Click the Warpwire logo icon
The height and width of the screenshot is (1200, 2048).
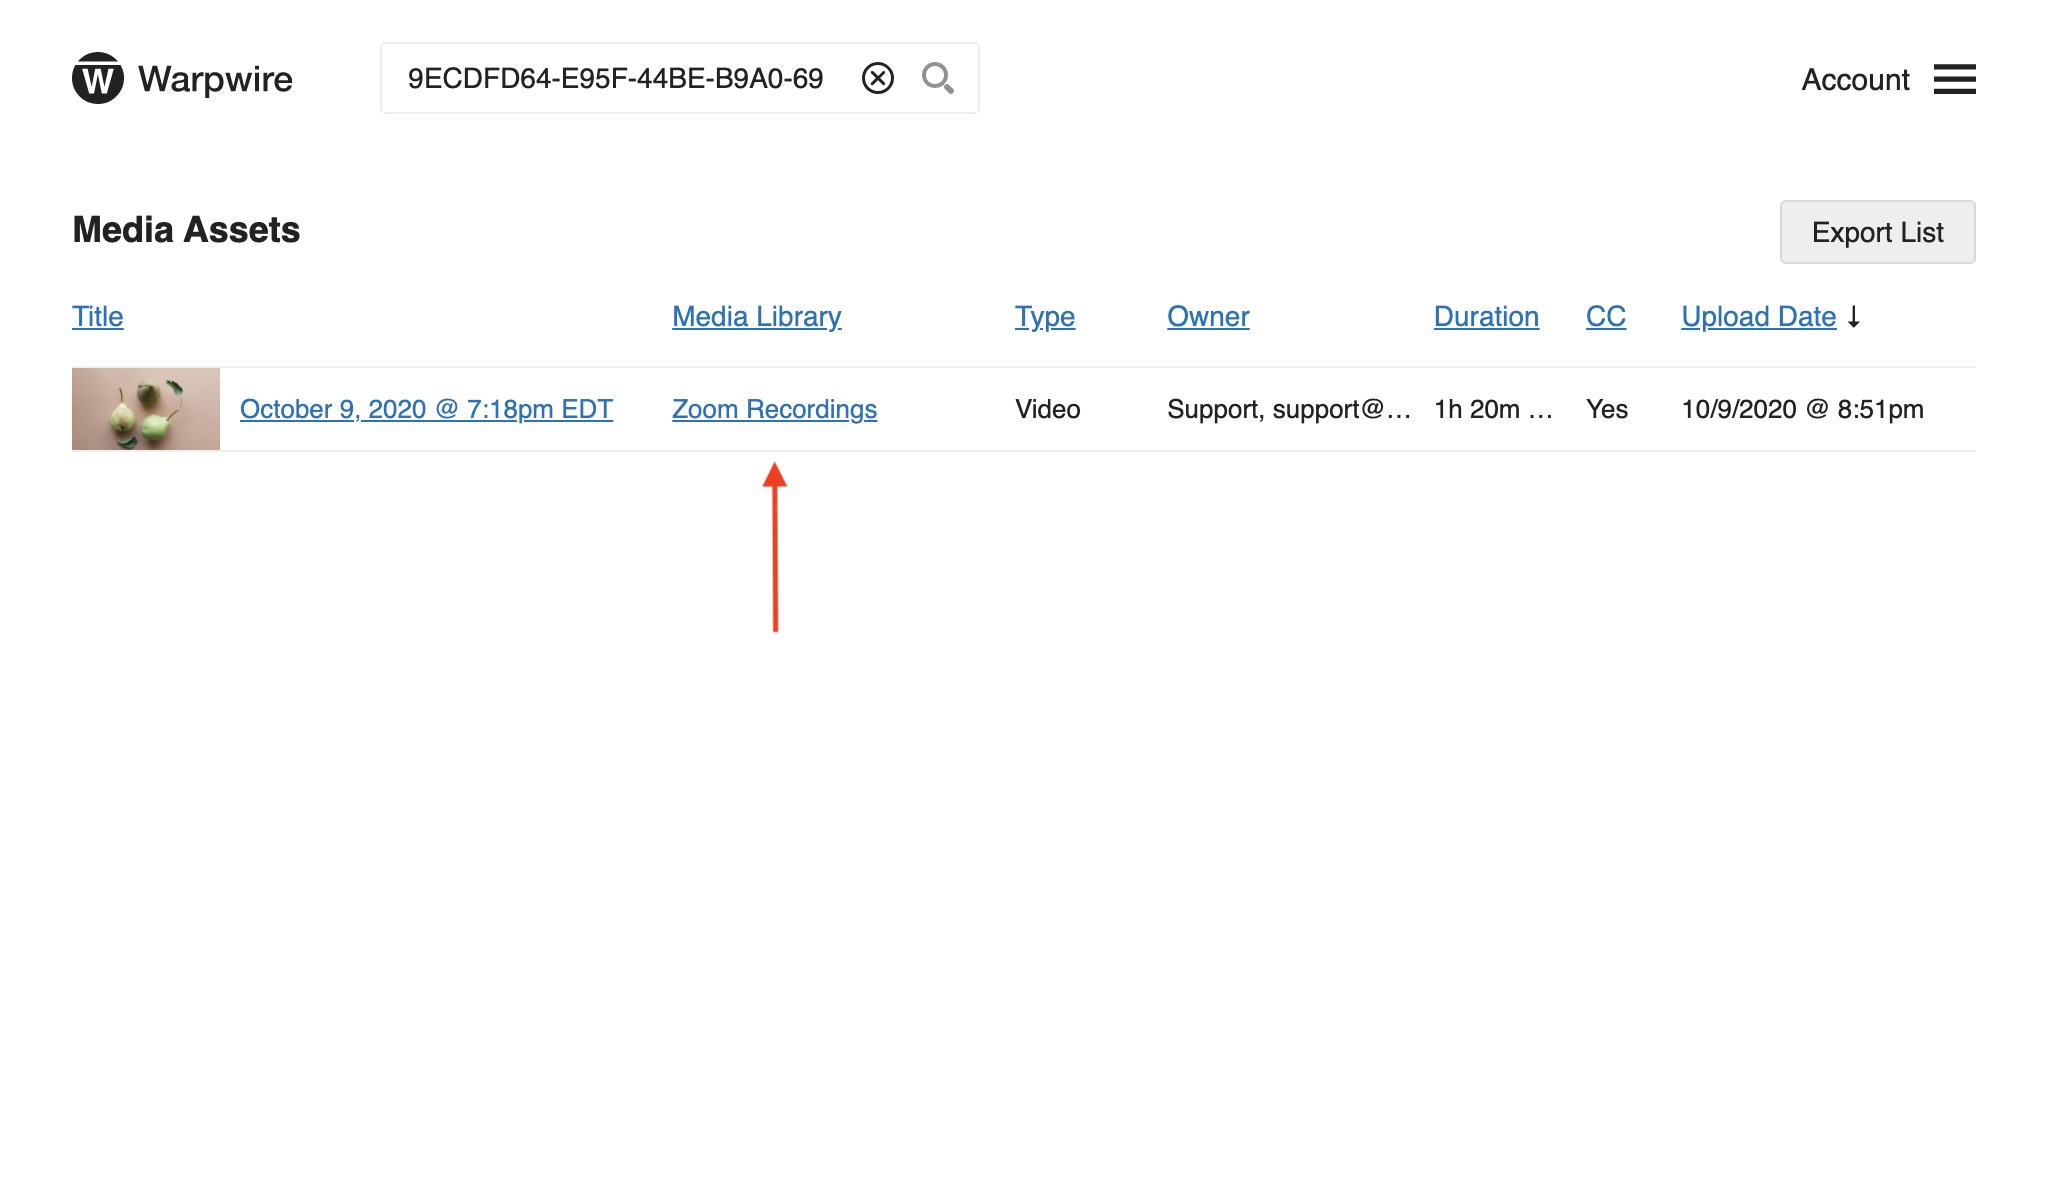click(x=96, y=77)
